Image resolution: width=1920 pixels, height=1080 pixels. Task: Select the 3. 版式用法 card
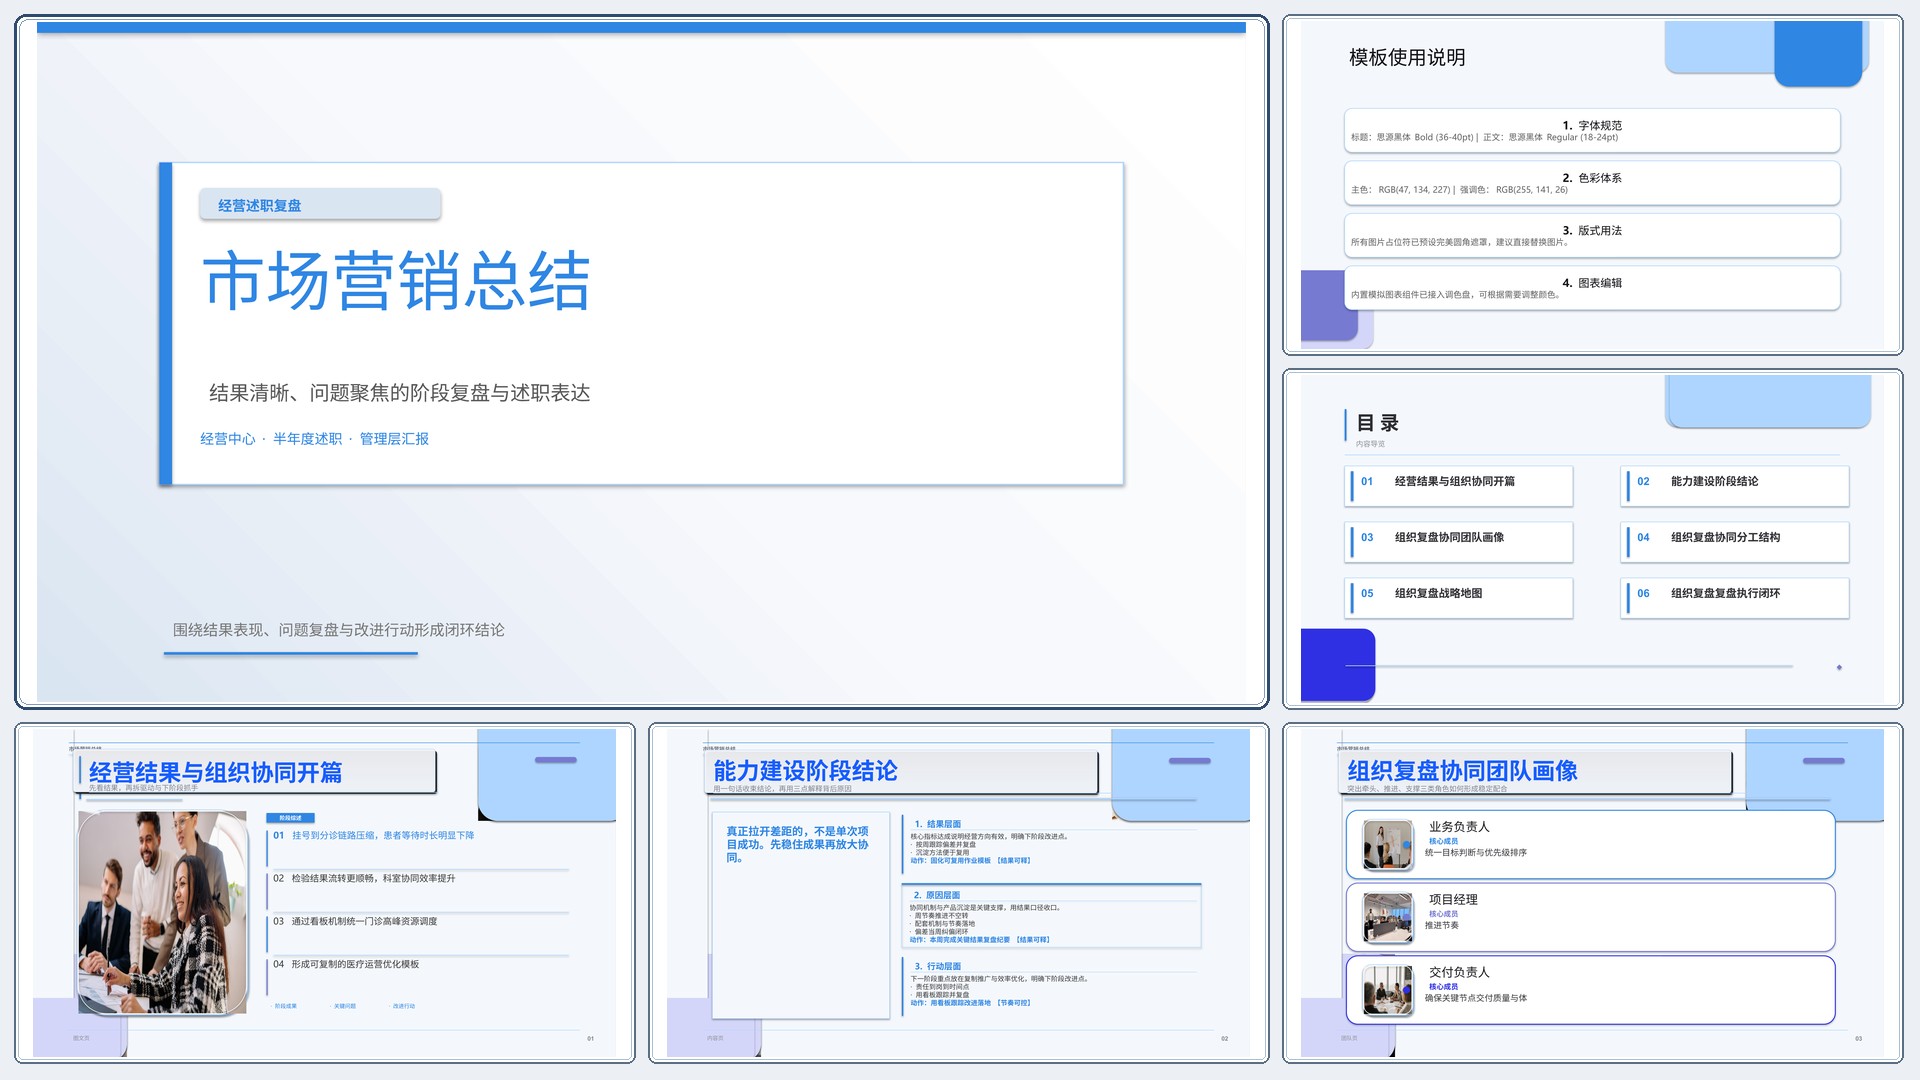pos(1592,236)
